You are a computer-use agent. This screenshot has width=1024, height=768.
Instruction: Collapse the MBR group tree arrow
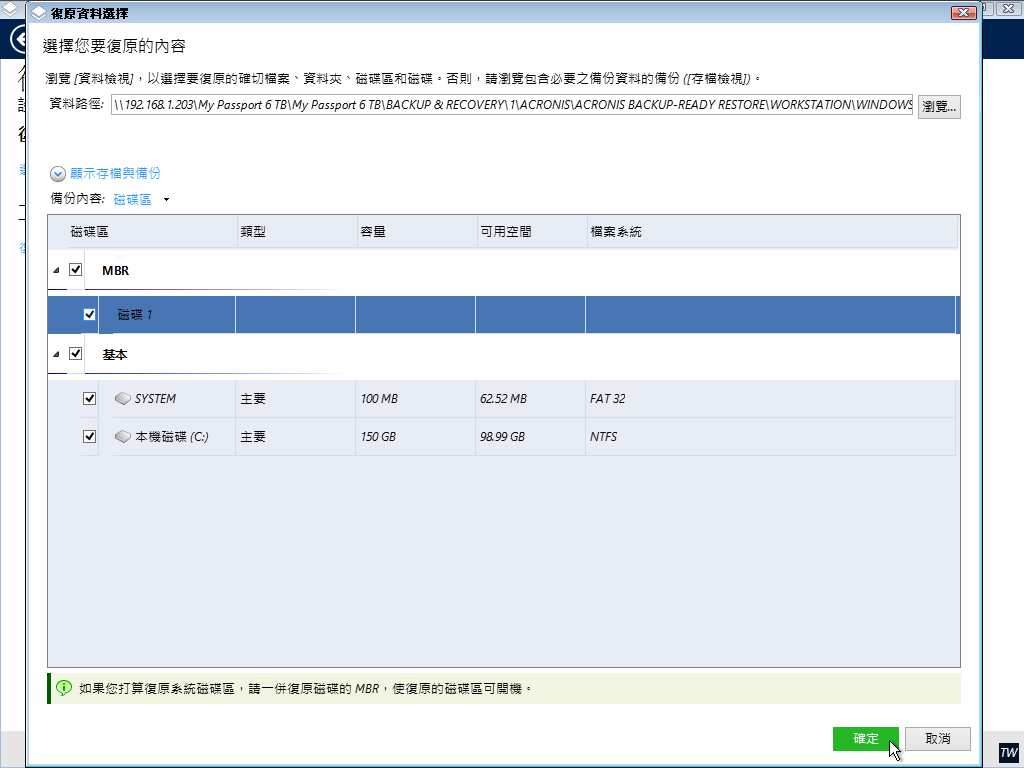click(x=56, y=271)
